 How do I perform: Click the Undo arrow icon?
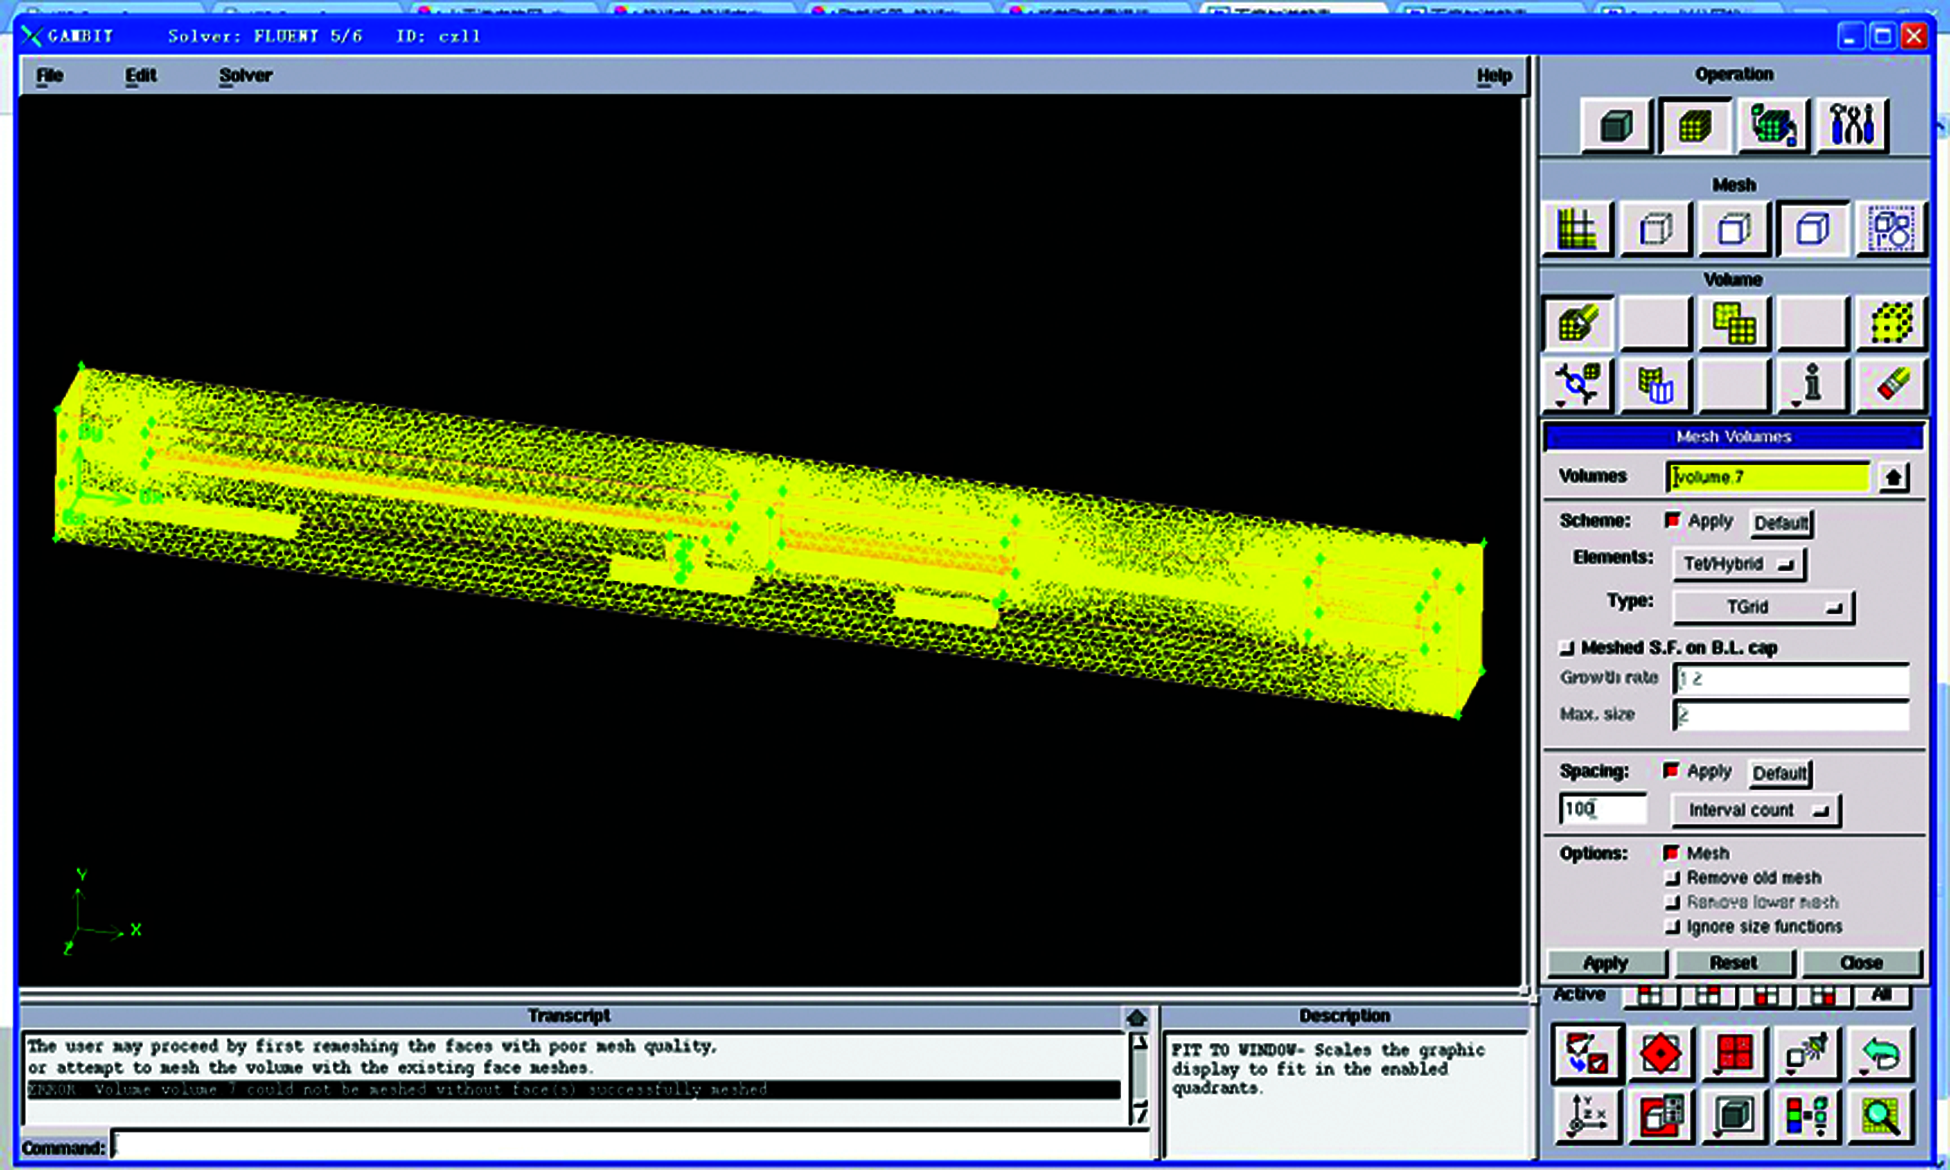pos(1880,1054)
